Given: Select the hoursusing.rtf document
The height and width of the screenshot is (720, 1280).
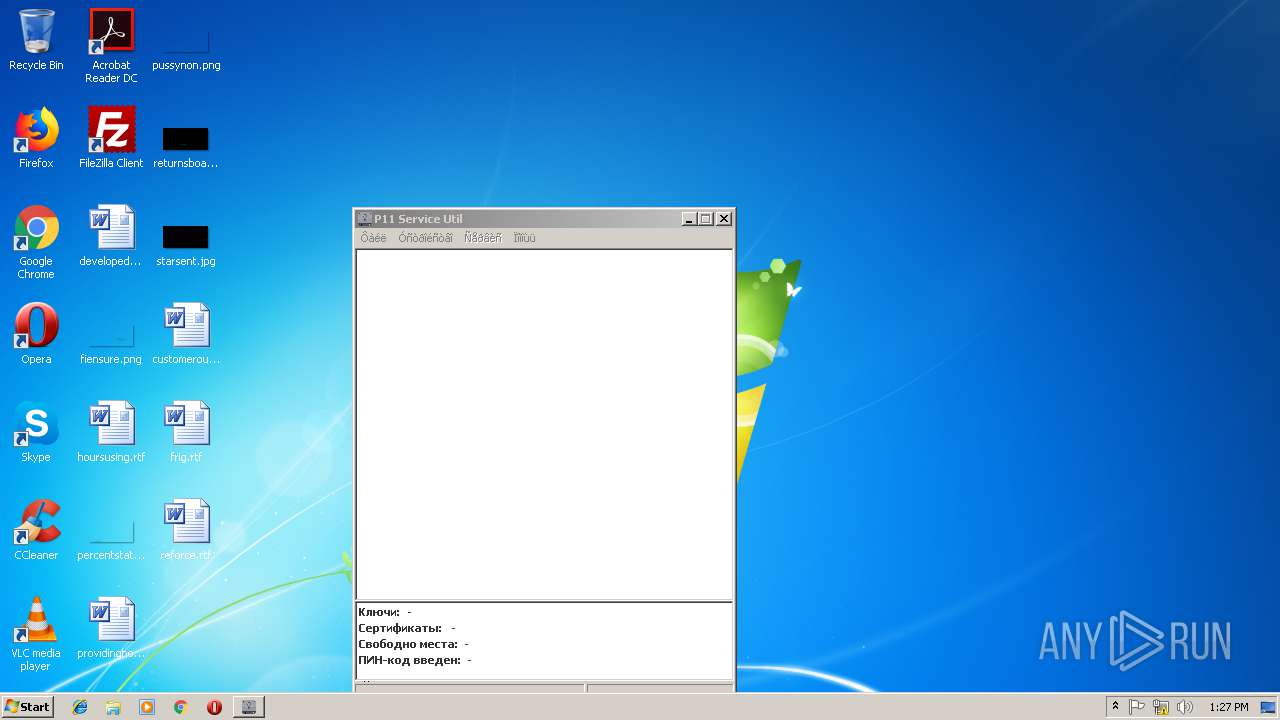Looking at the screenshot, I should tap(111, 433).
